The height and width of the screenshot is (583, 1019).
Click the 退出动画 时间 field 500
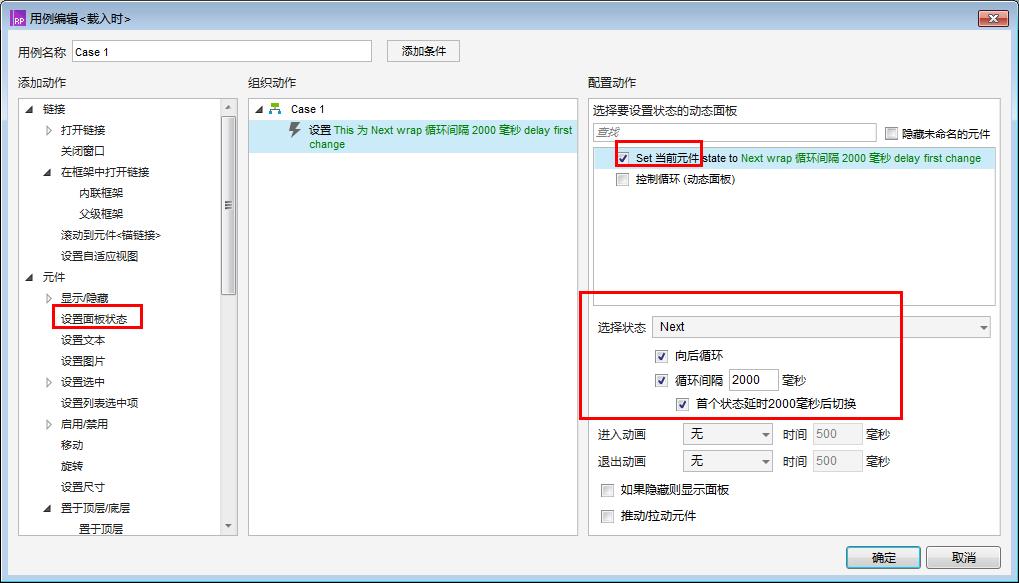click(x=837, y=461)
